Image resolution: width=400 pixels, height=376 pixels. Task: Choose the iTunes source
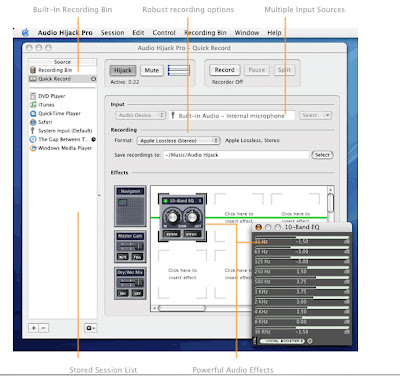62,105
